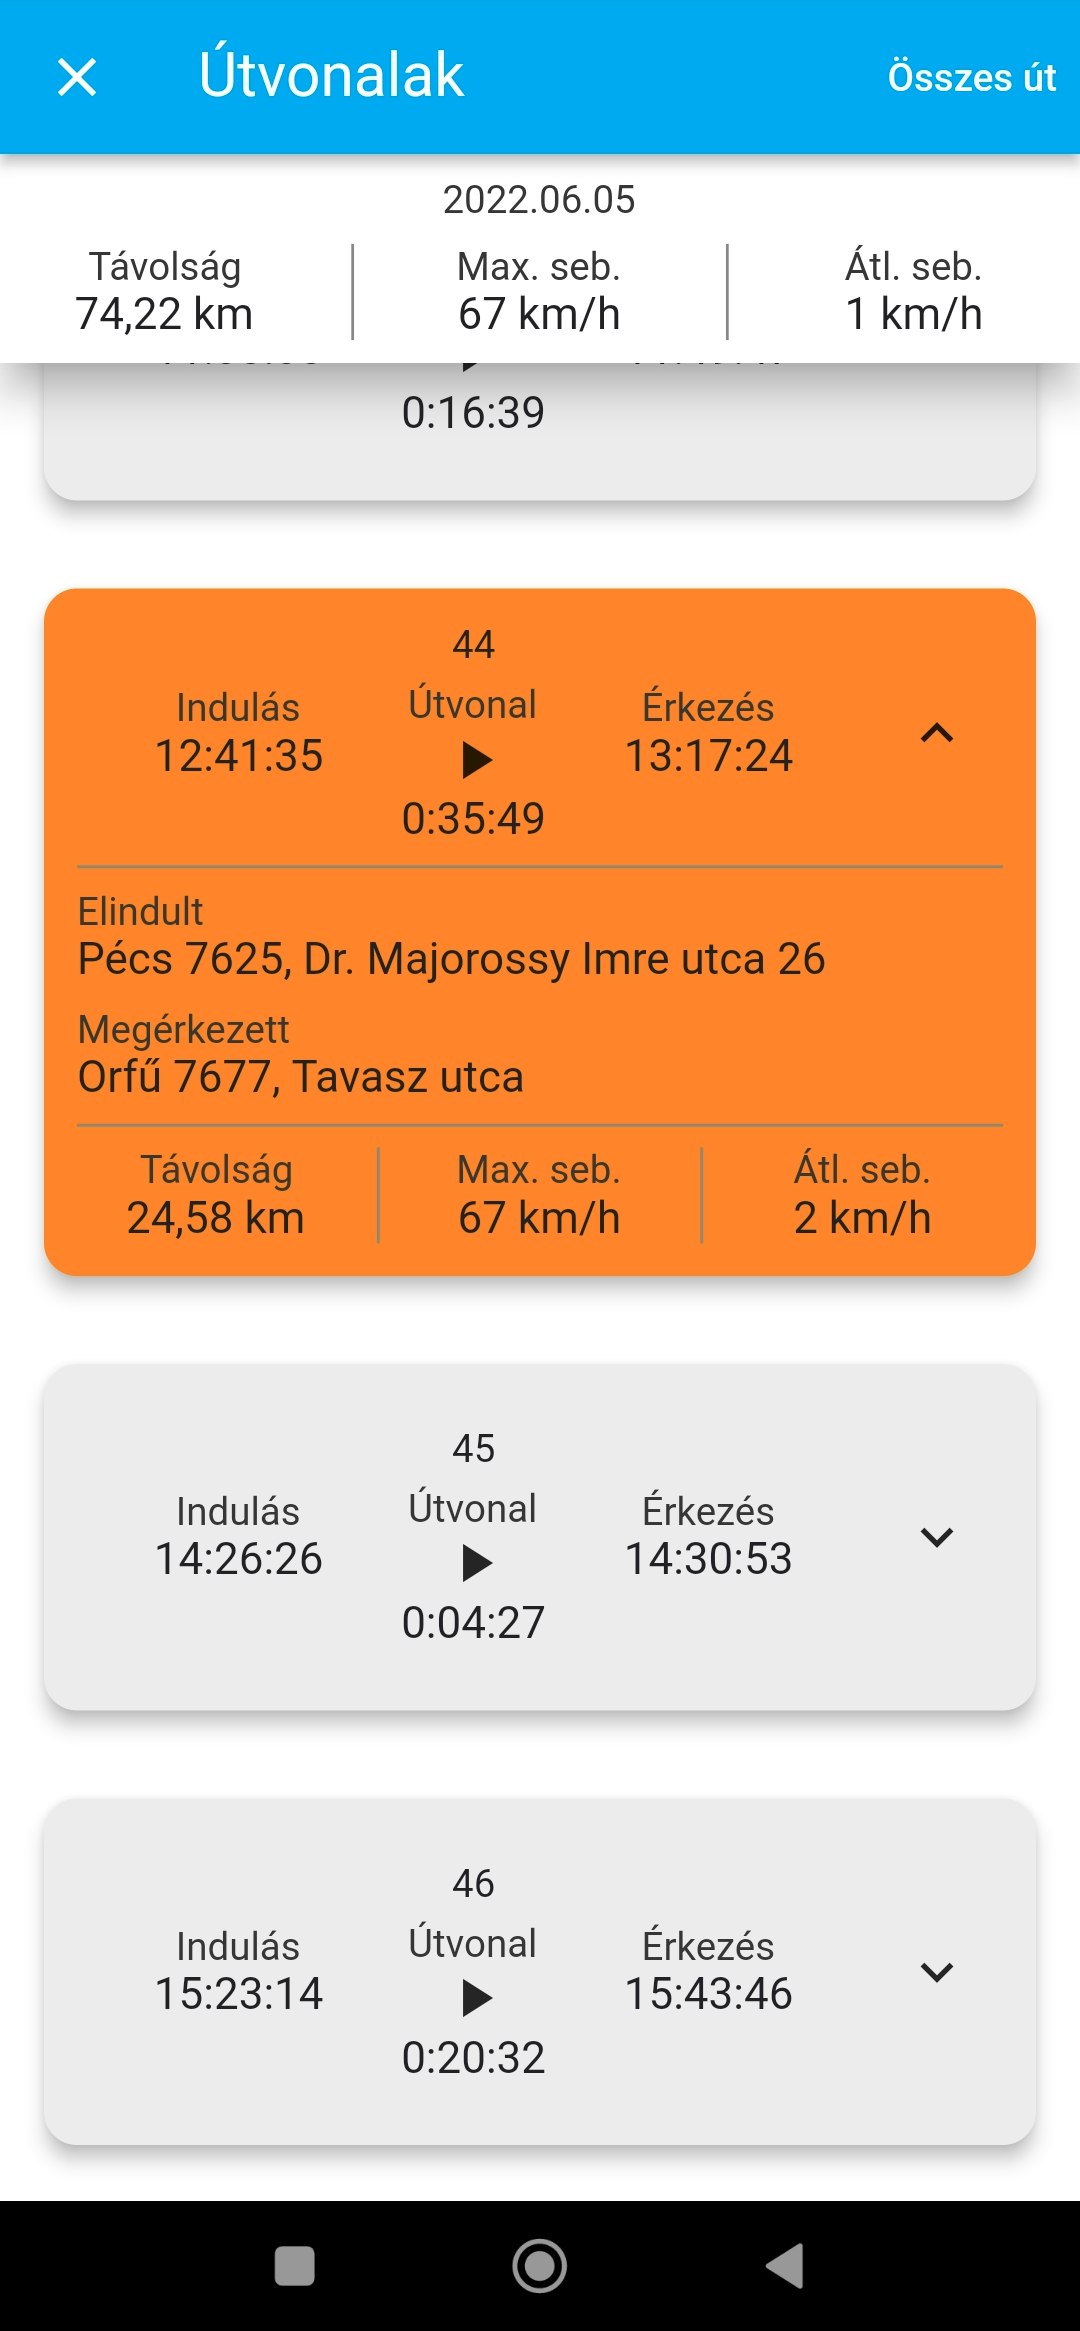Play route 44 with the triangle icon
Screen dimensions: 1080x2331
pyautogui.click(x=476, y=760)
